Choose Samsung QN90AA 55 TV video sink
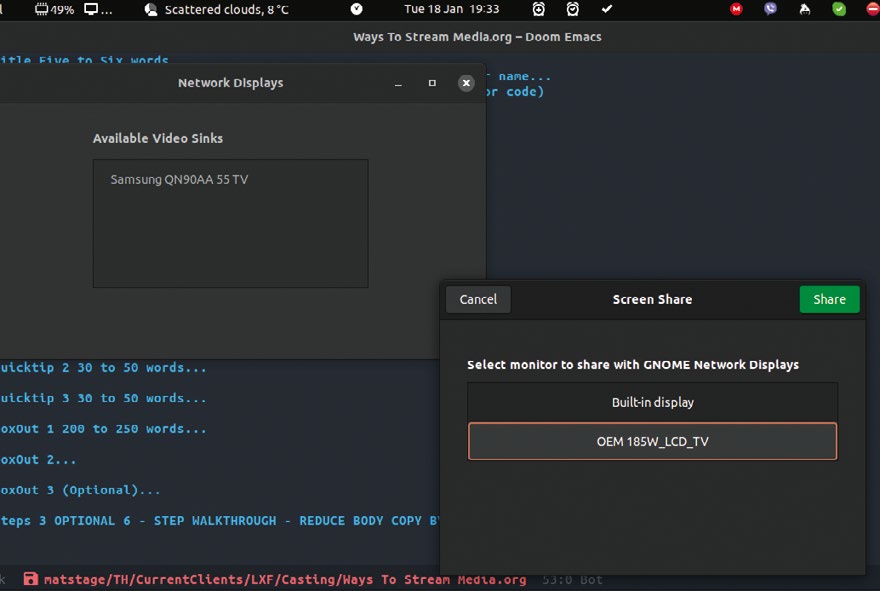This screenshot has height=591, width=880. pyautogui.click(x=230, y=180)
